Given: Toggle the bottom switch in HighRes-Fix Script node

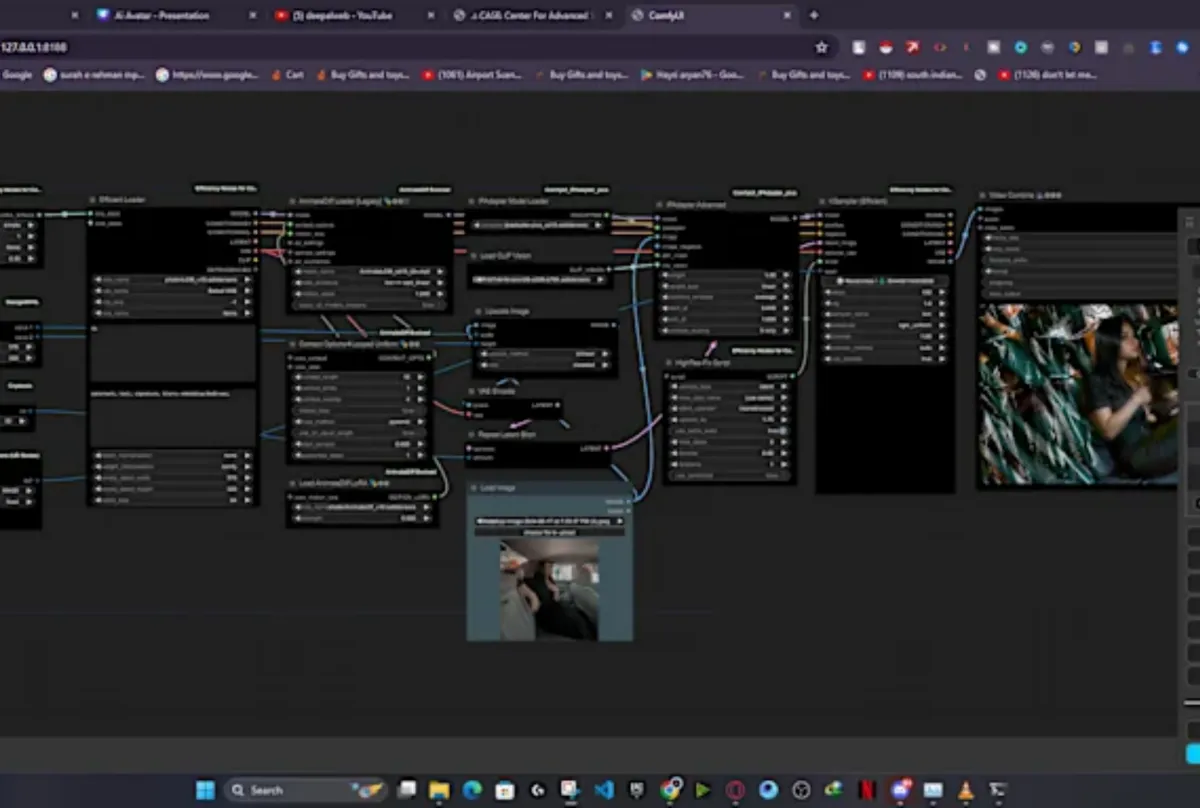Looking at the screenshot, I should [731, 475].
